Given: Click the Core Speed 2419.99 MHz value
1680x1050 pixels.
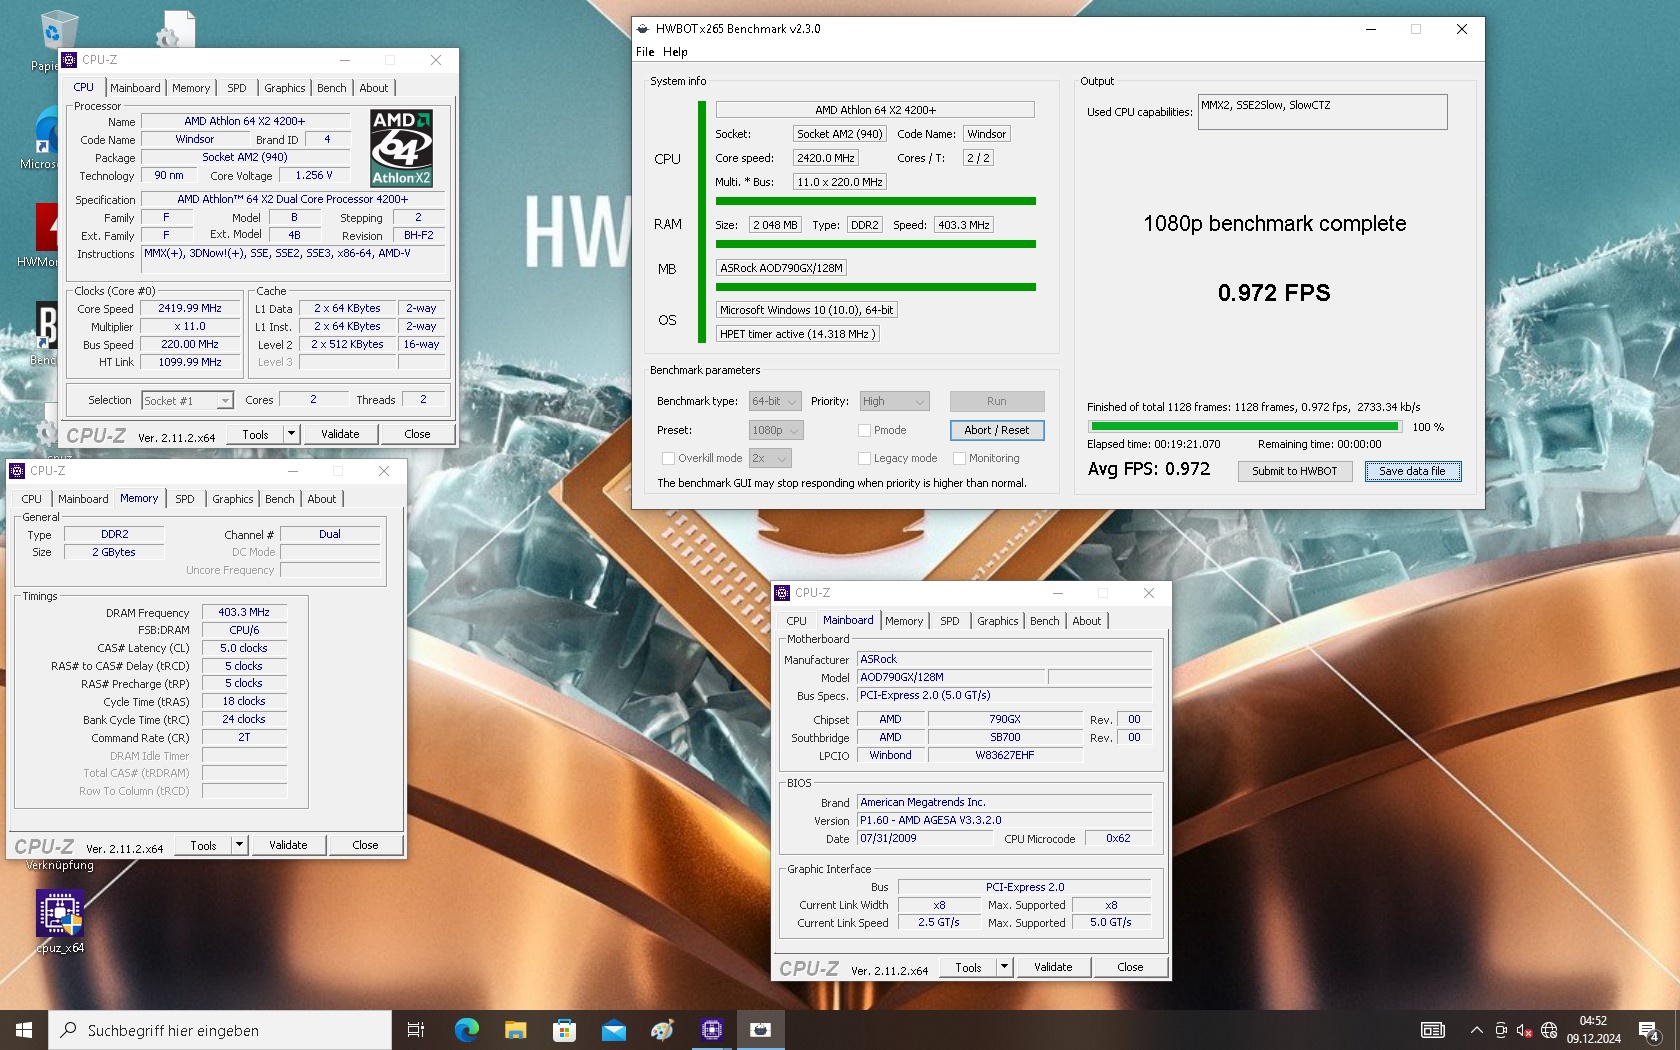Looking at the screenshot, I should pos(190,308).
